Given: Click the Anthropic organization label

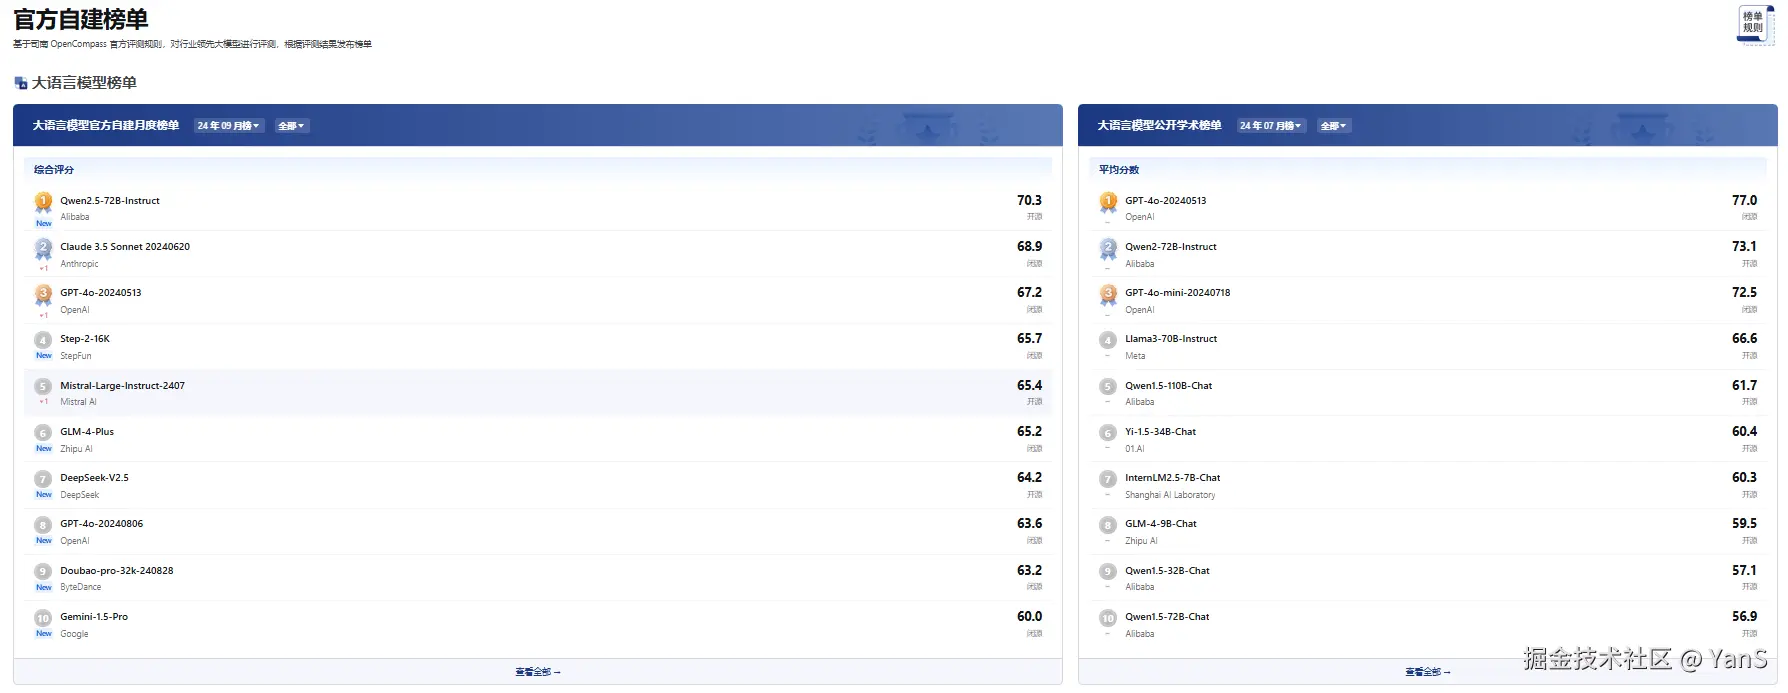Looking at the screenshot, I should 79,264.
